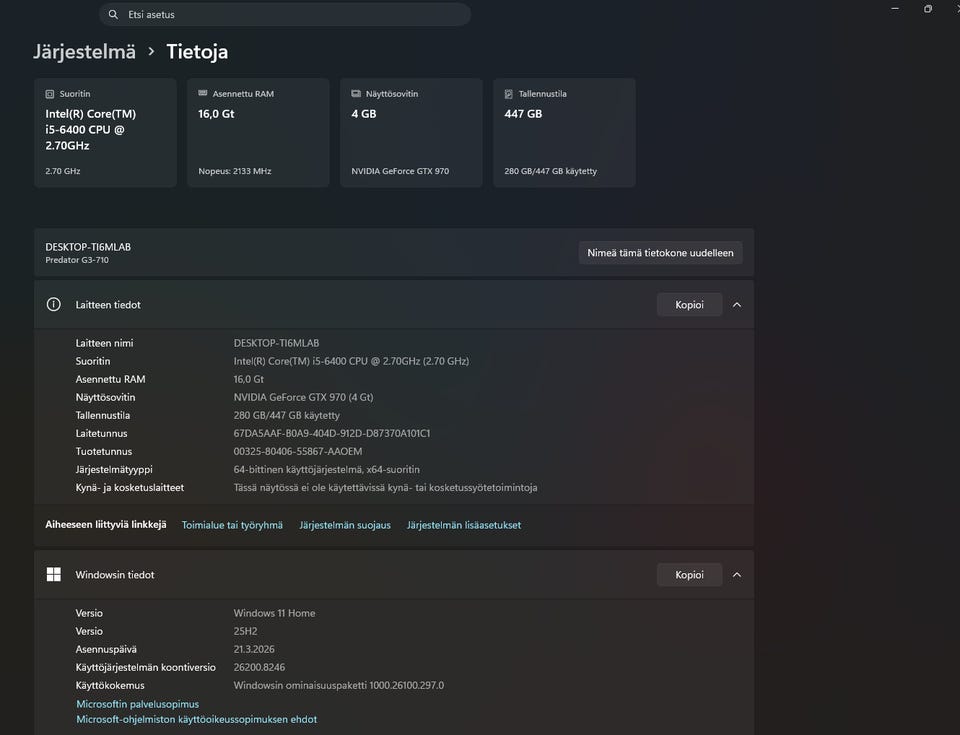
Task: Click the Tallennustila storage icon
Action: coord(508,94)
